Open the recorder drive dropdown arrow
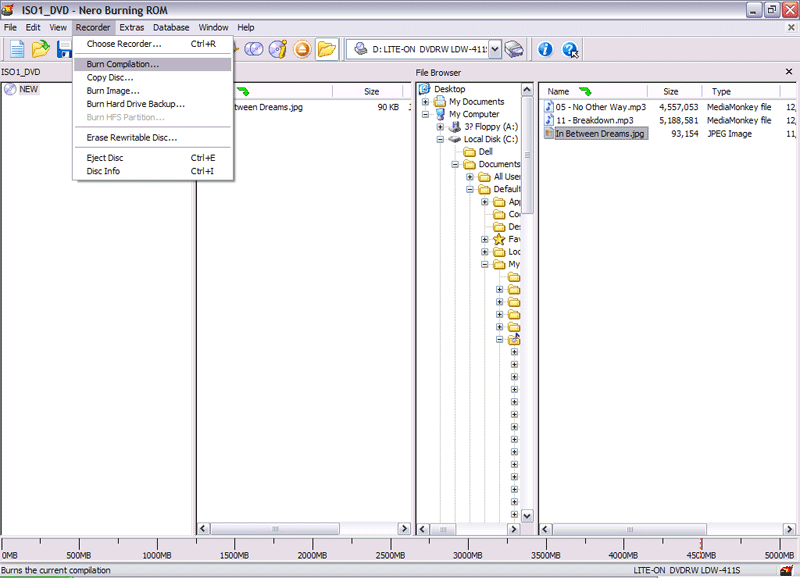 [x=494, y=49]
